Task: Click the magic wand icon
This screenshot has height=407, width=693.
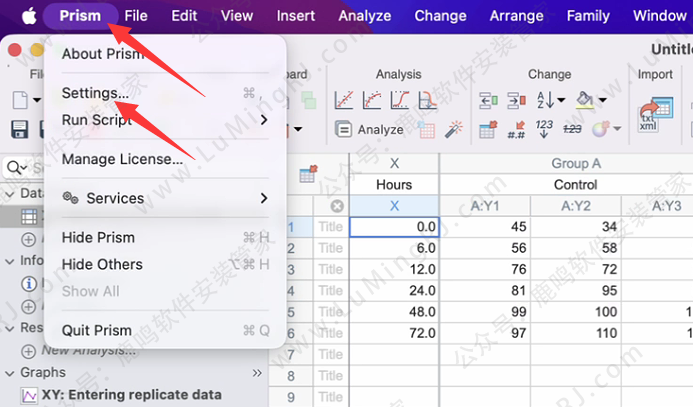Action: (x=452, y=129)
